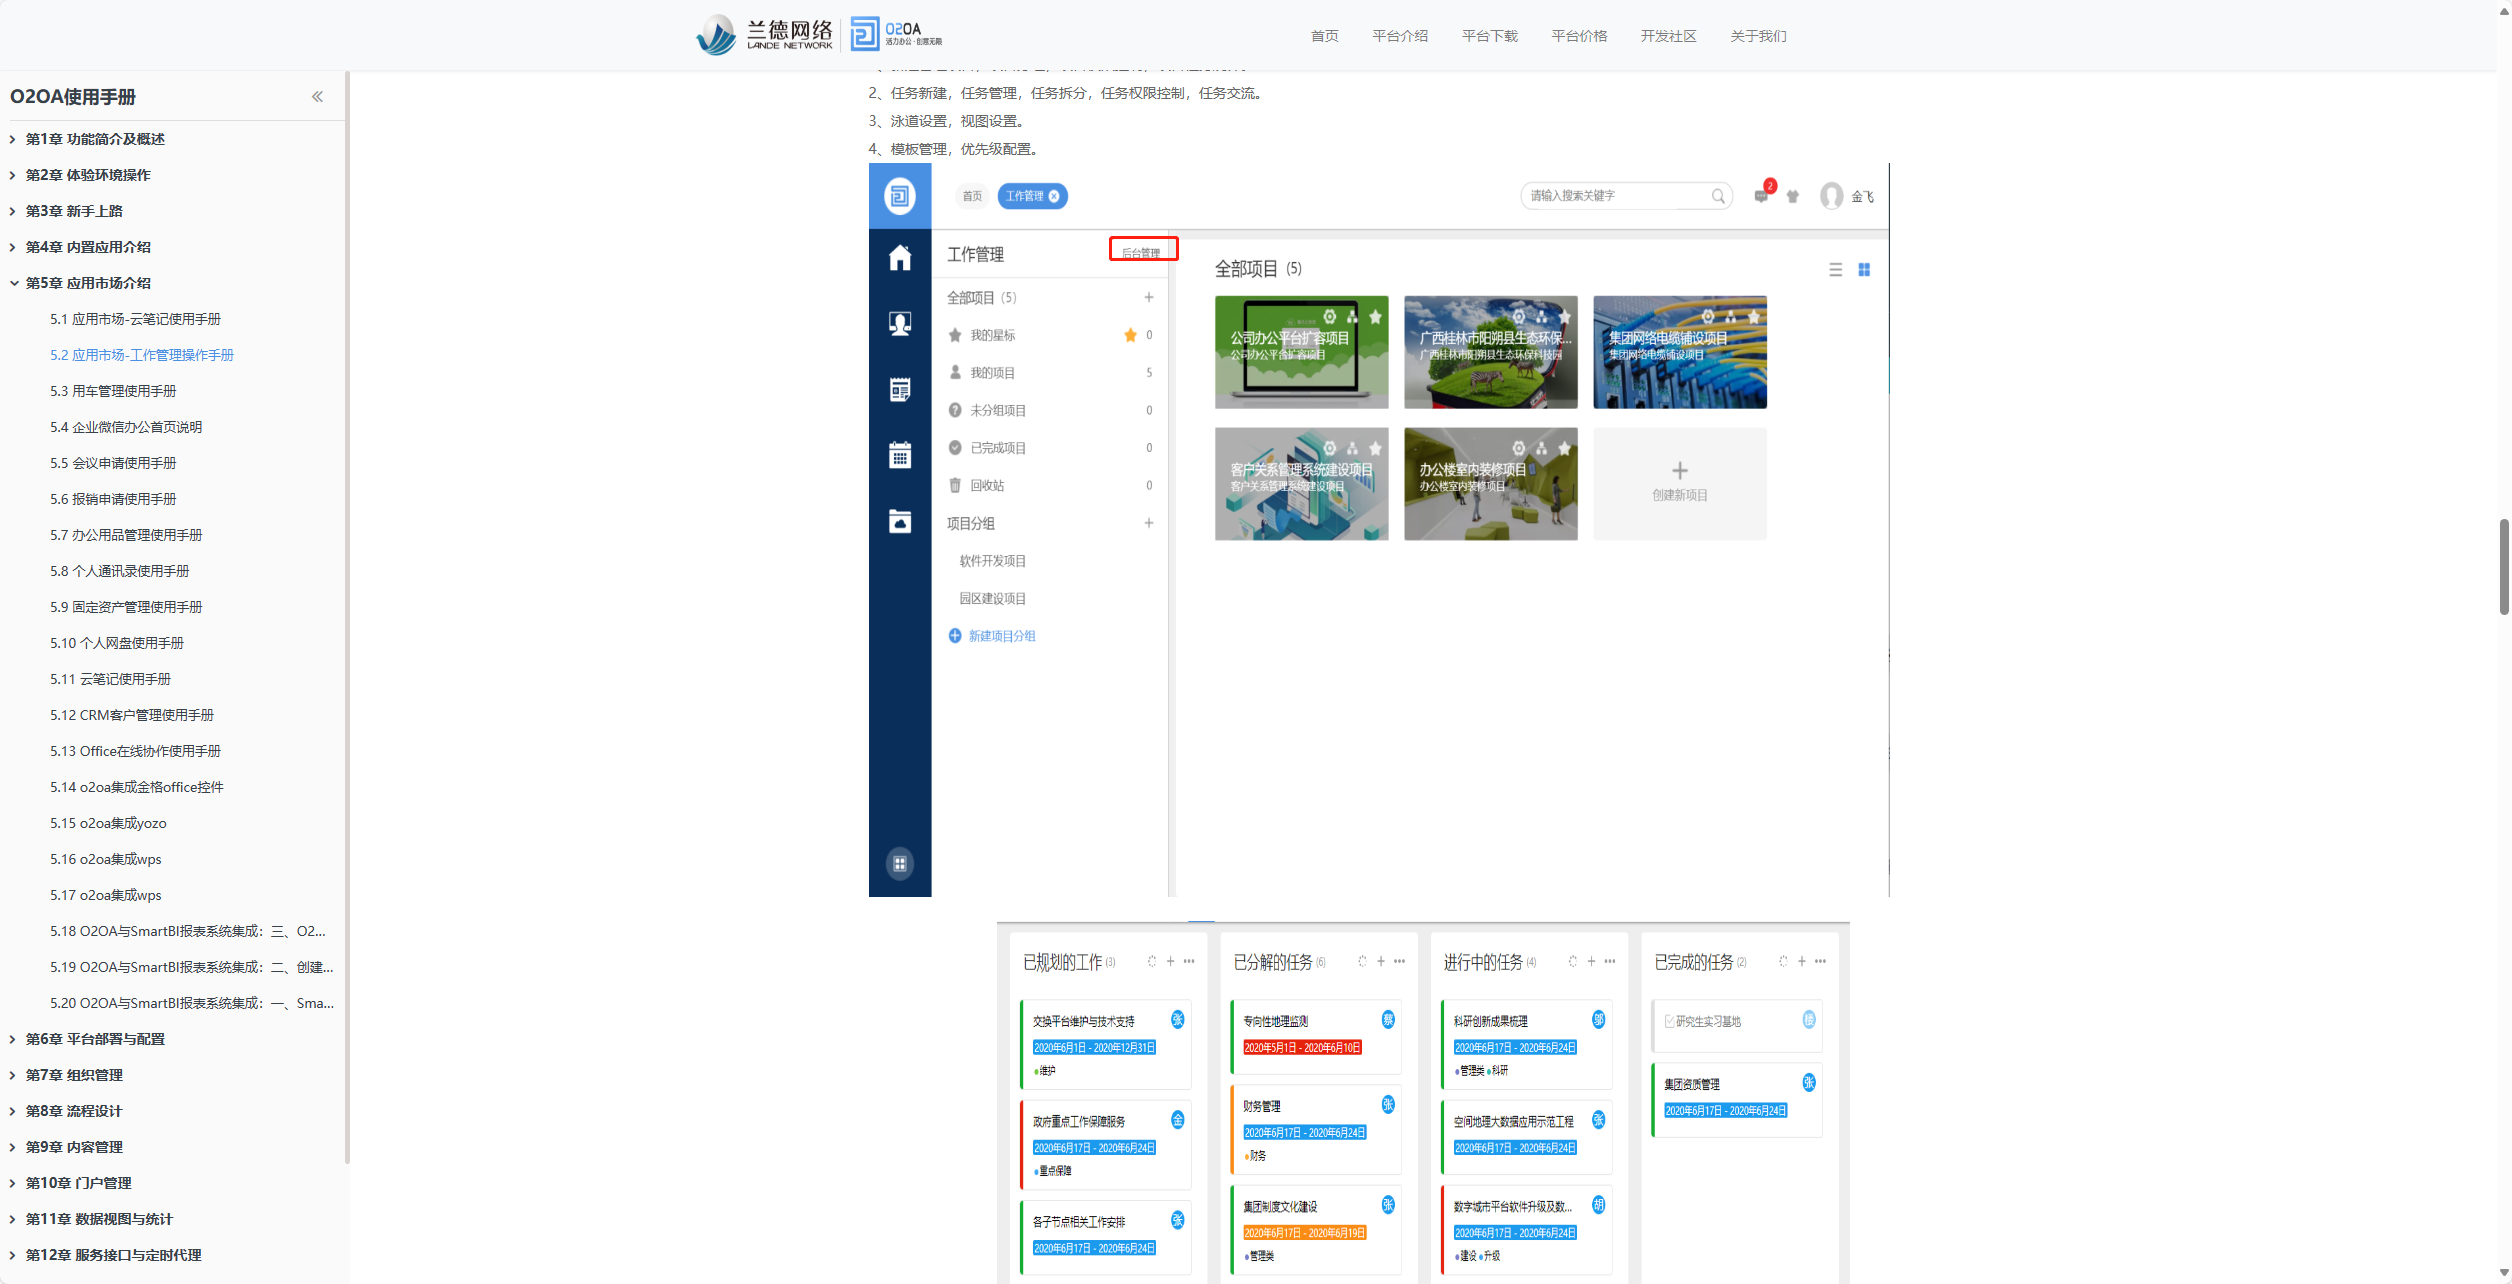
Task: Open 5.3 用车管理使用手册 link
Action: [x=113, y=391]
